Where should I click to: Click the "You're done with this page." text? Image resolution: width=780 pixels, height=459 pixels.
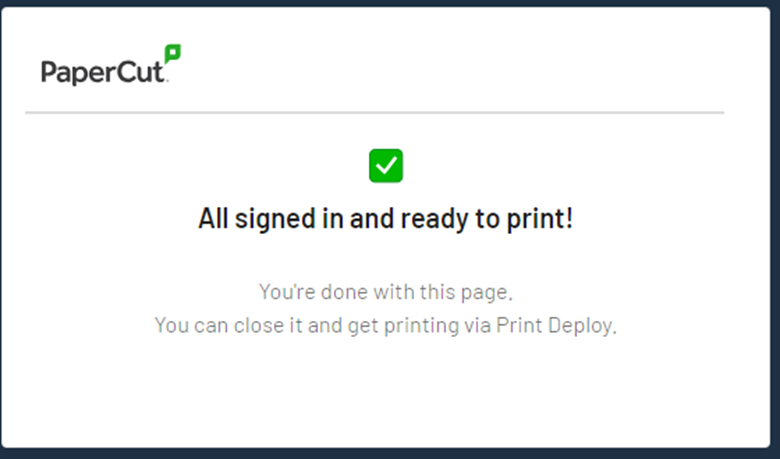click(386, 292)
